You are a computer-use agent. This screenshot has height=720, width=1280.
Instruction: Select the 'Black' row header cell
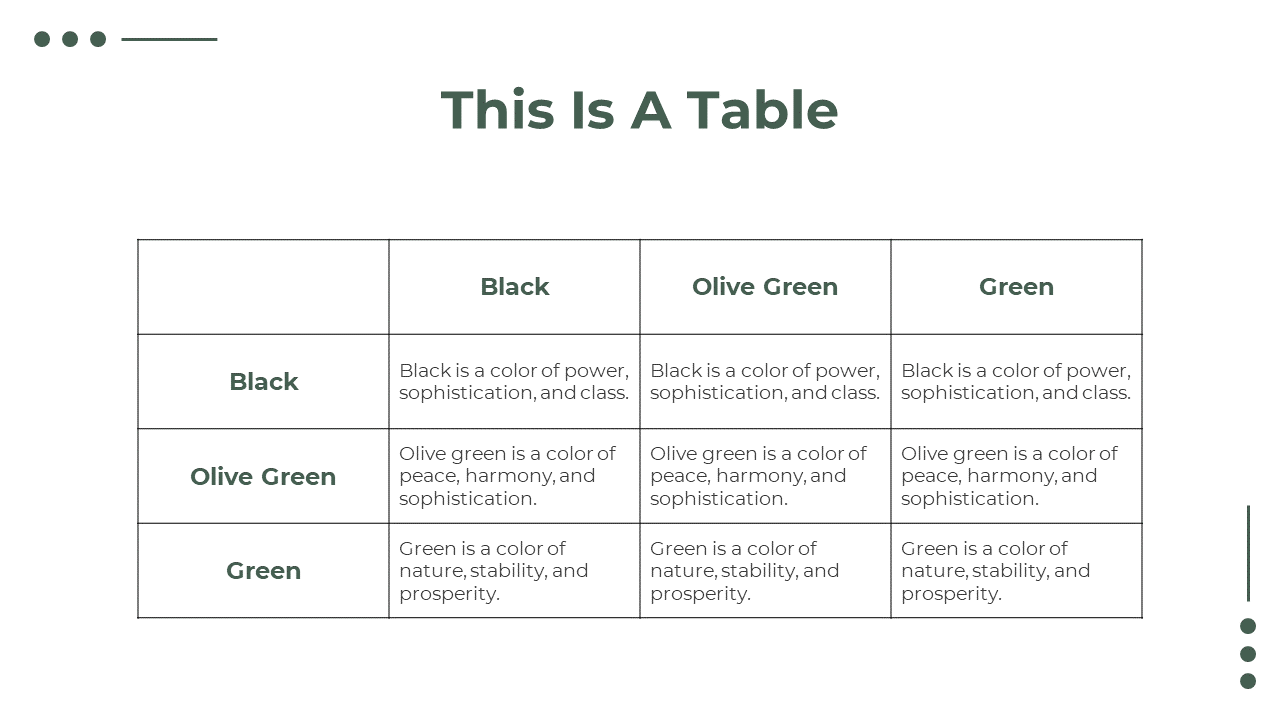coord(263,381)
